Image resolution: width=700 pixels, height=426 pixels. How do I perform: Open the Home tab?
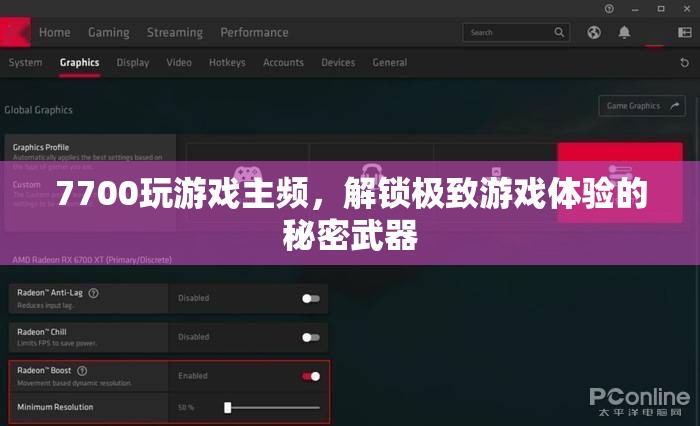[x=54, y=33]
